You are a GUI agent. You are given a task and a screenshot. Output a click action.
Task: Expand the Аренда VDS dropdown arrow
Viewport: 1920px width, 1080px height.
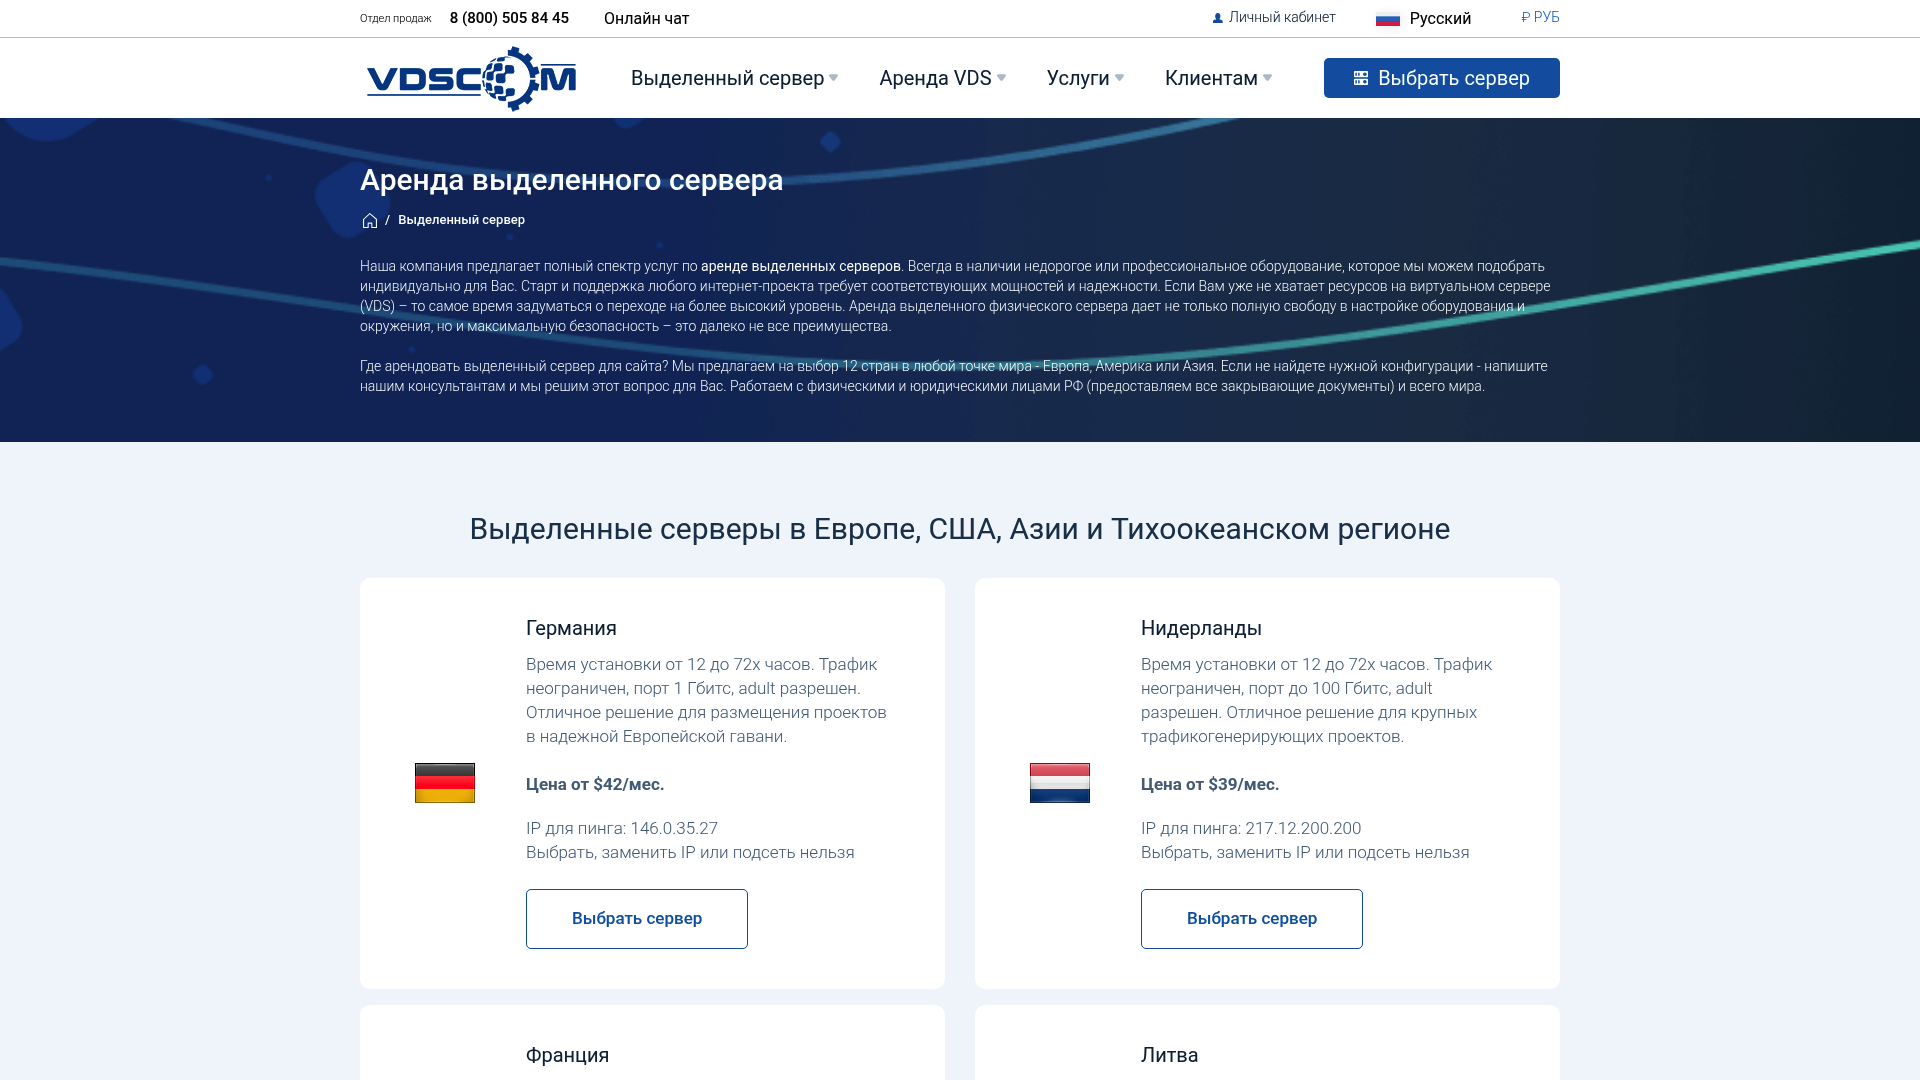(x=1002, y=78)
